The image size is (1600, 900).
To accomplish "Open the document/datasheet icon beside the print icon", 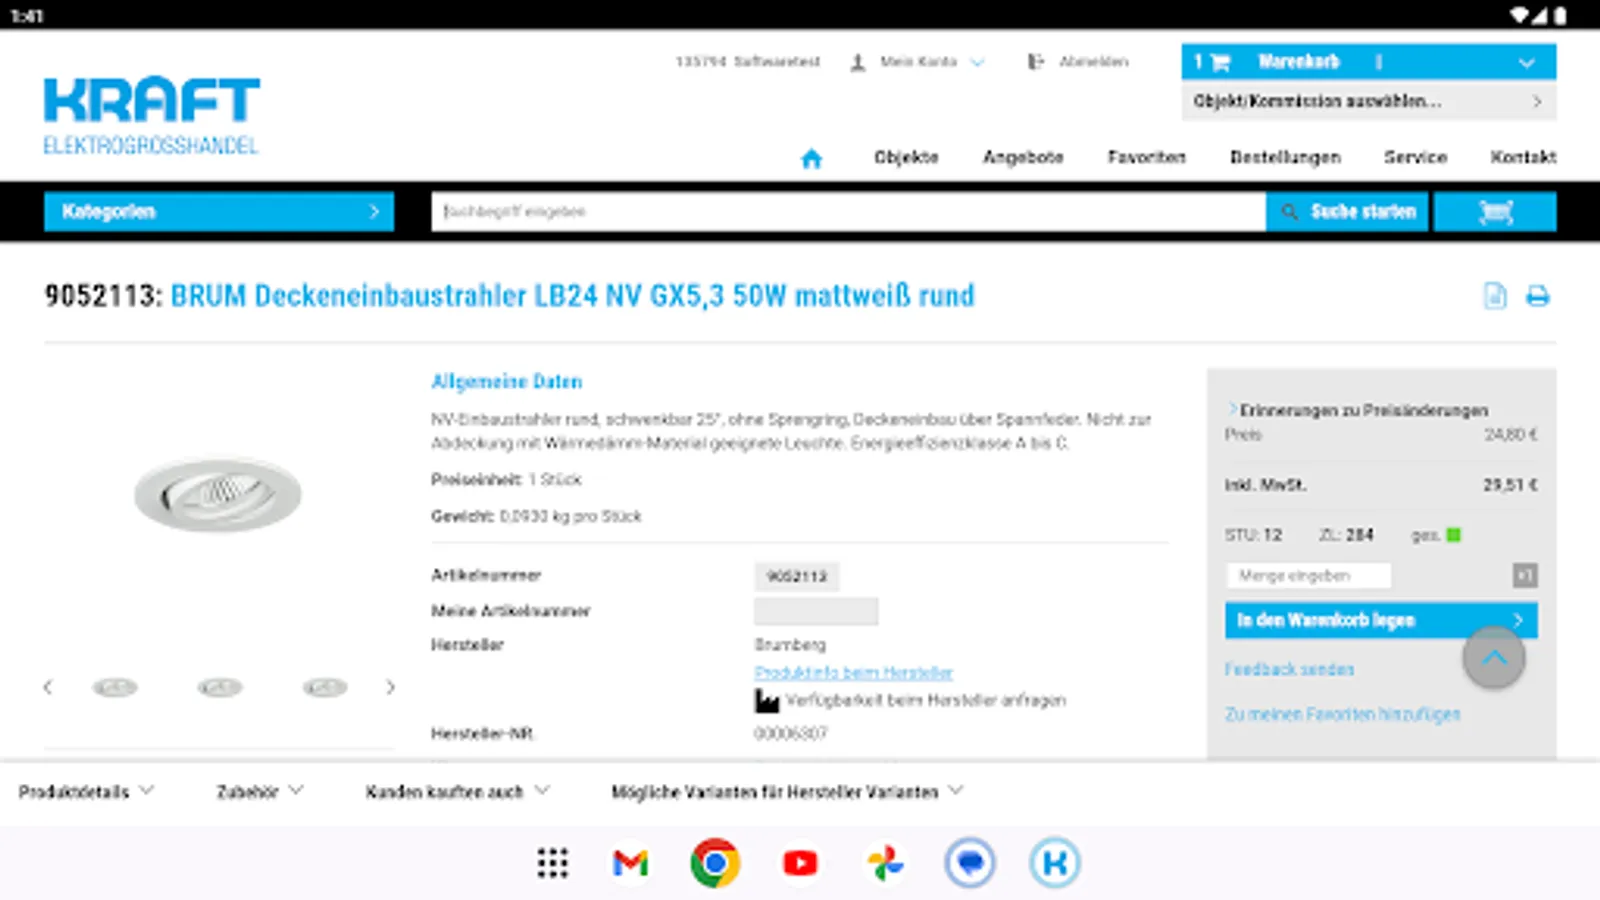I will click(x=1493, y=296).
